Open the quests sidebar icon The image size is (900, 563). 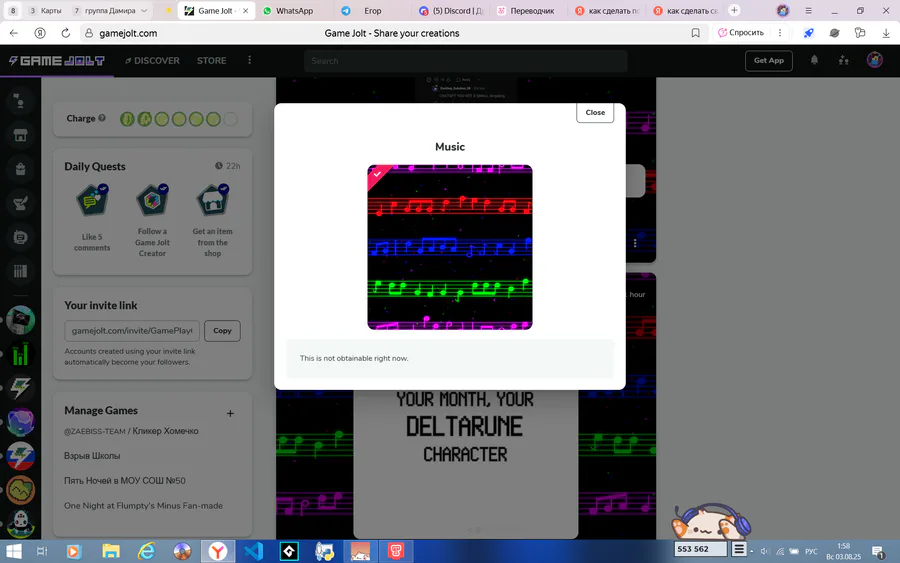tap(20, 203)
